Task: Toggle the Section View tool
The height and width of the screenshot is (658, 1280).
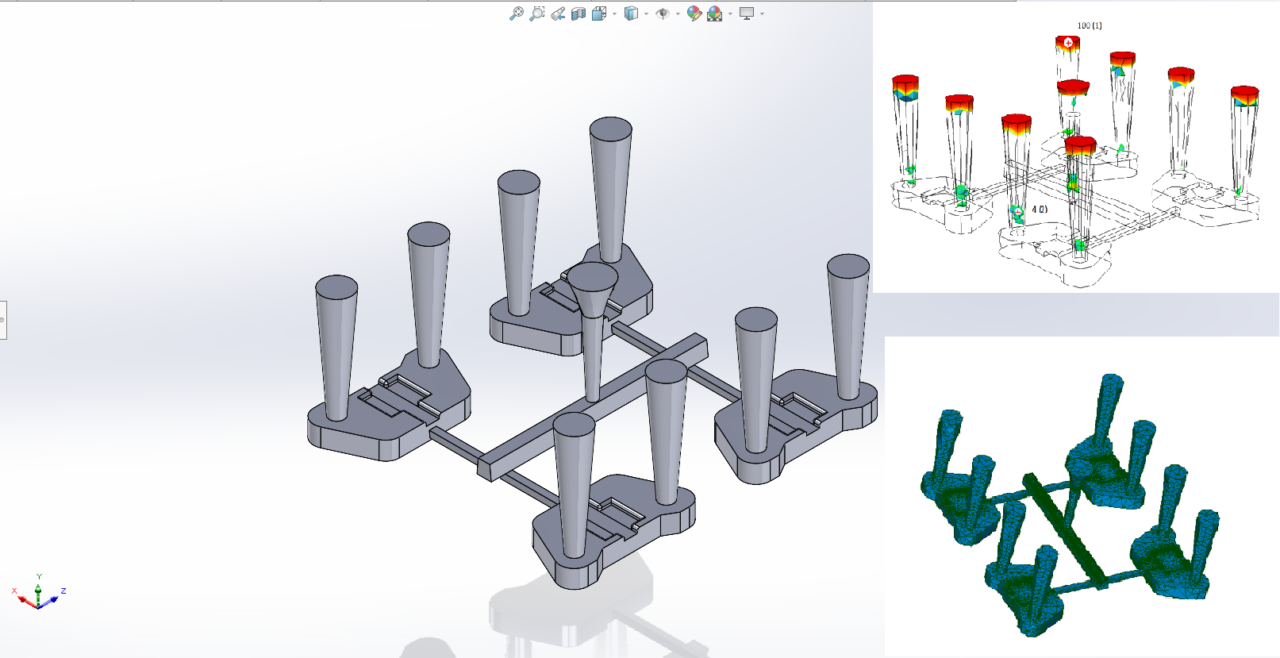Action: coord(578,14)
